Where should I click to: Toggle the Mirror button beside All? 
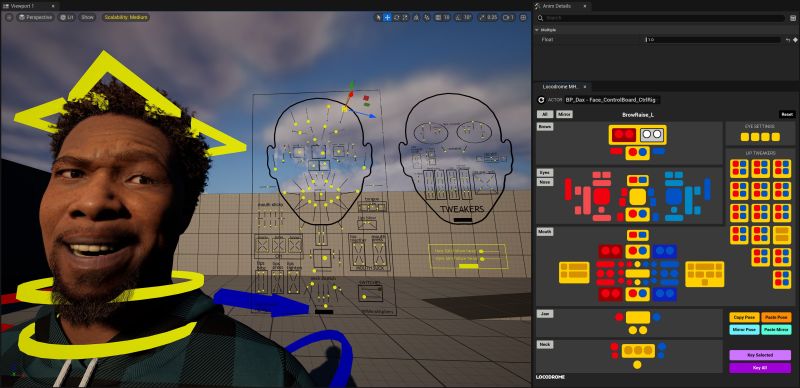tap(564, 114)
